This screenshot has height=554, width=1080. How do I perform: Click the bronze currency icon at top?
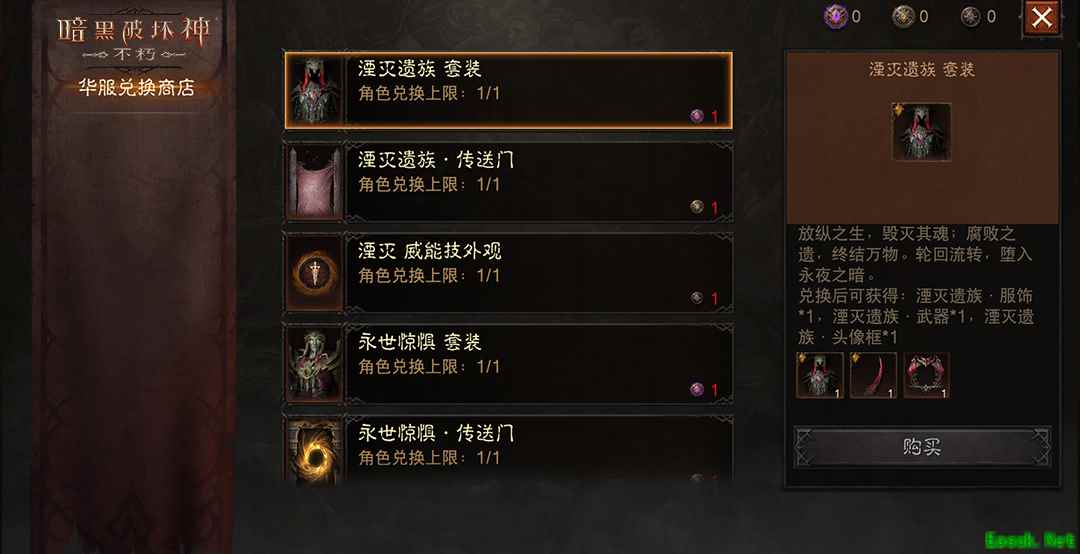tap(903, 16)
